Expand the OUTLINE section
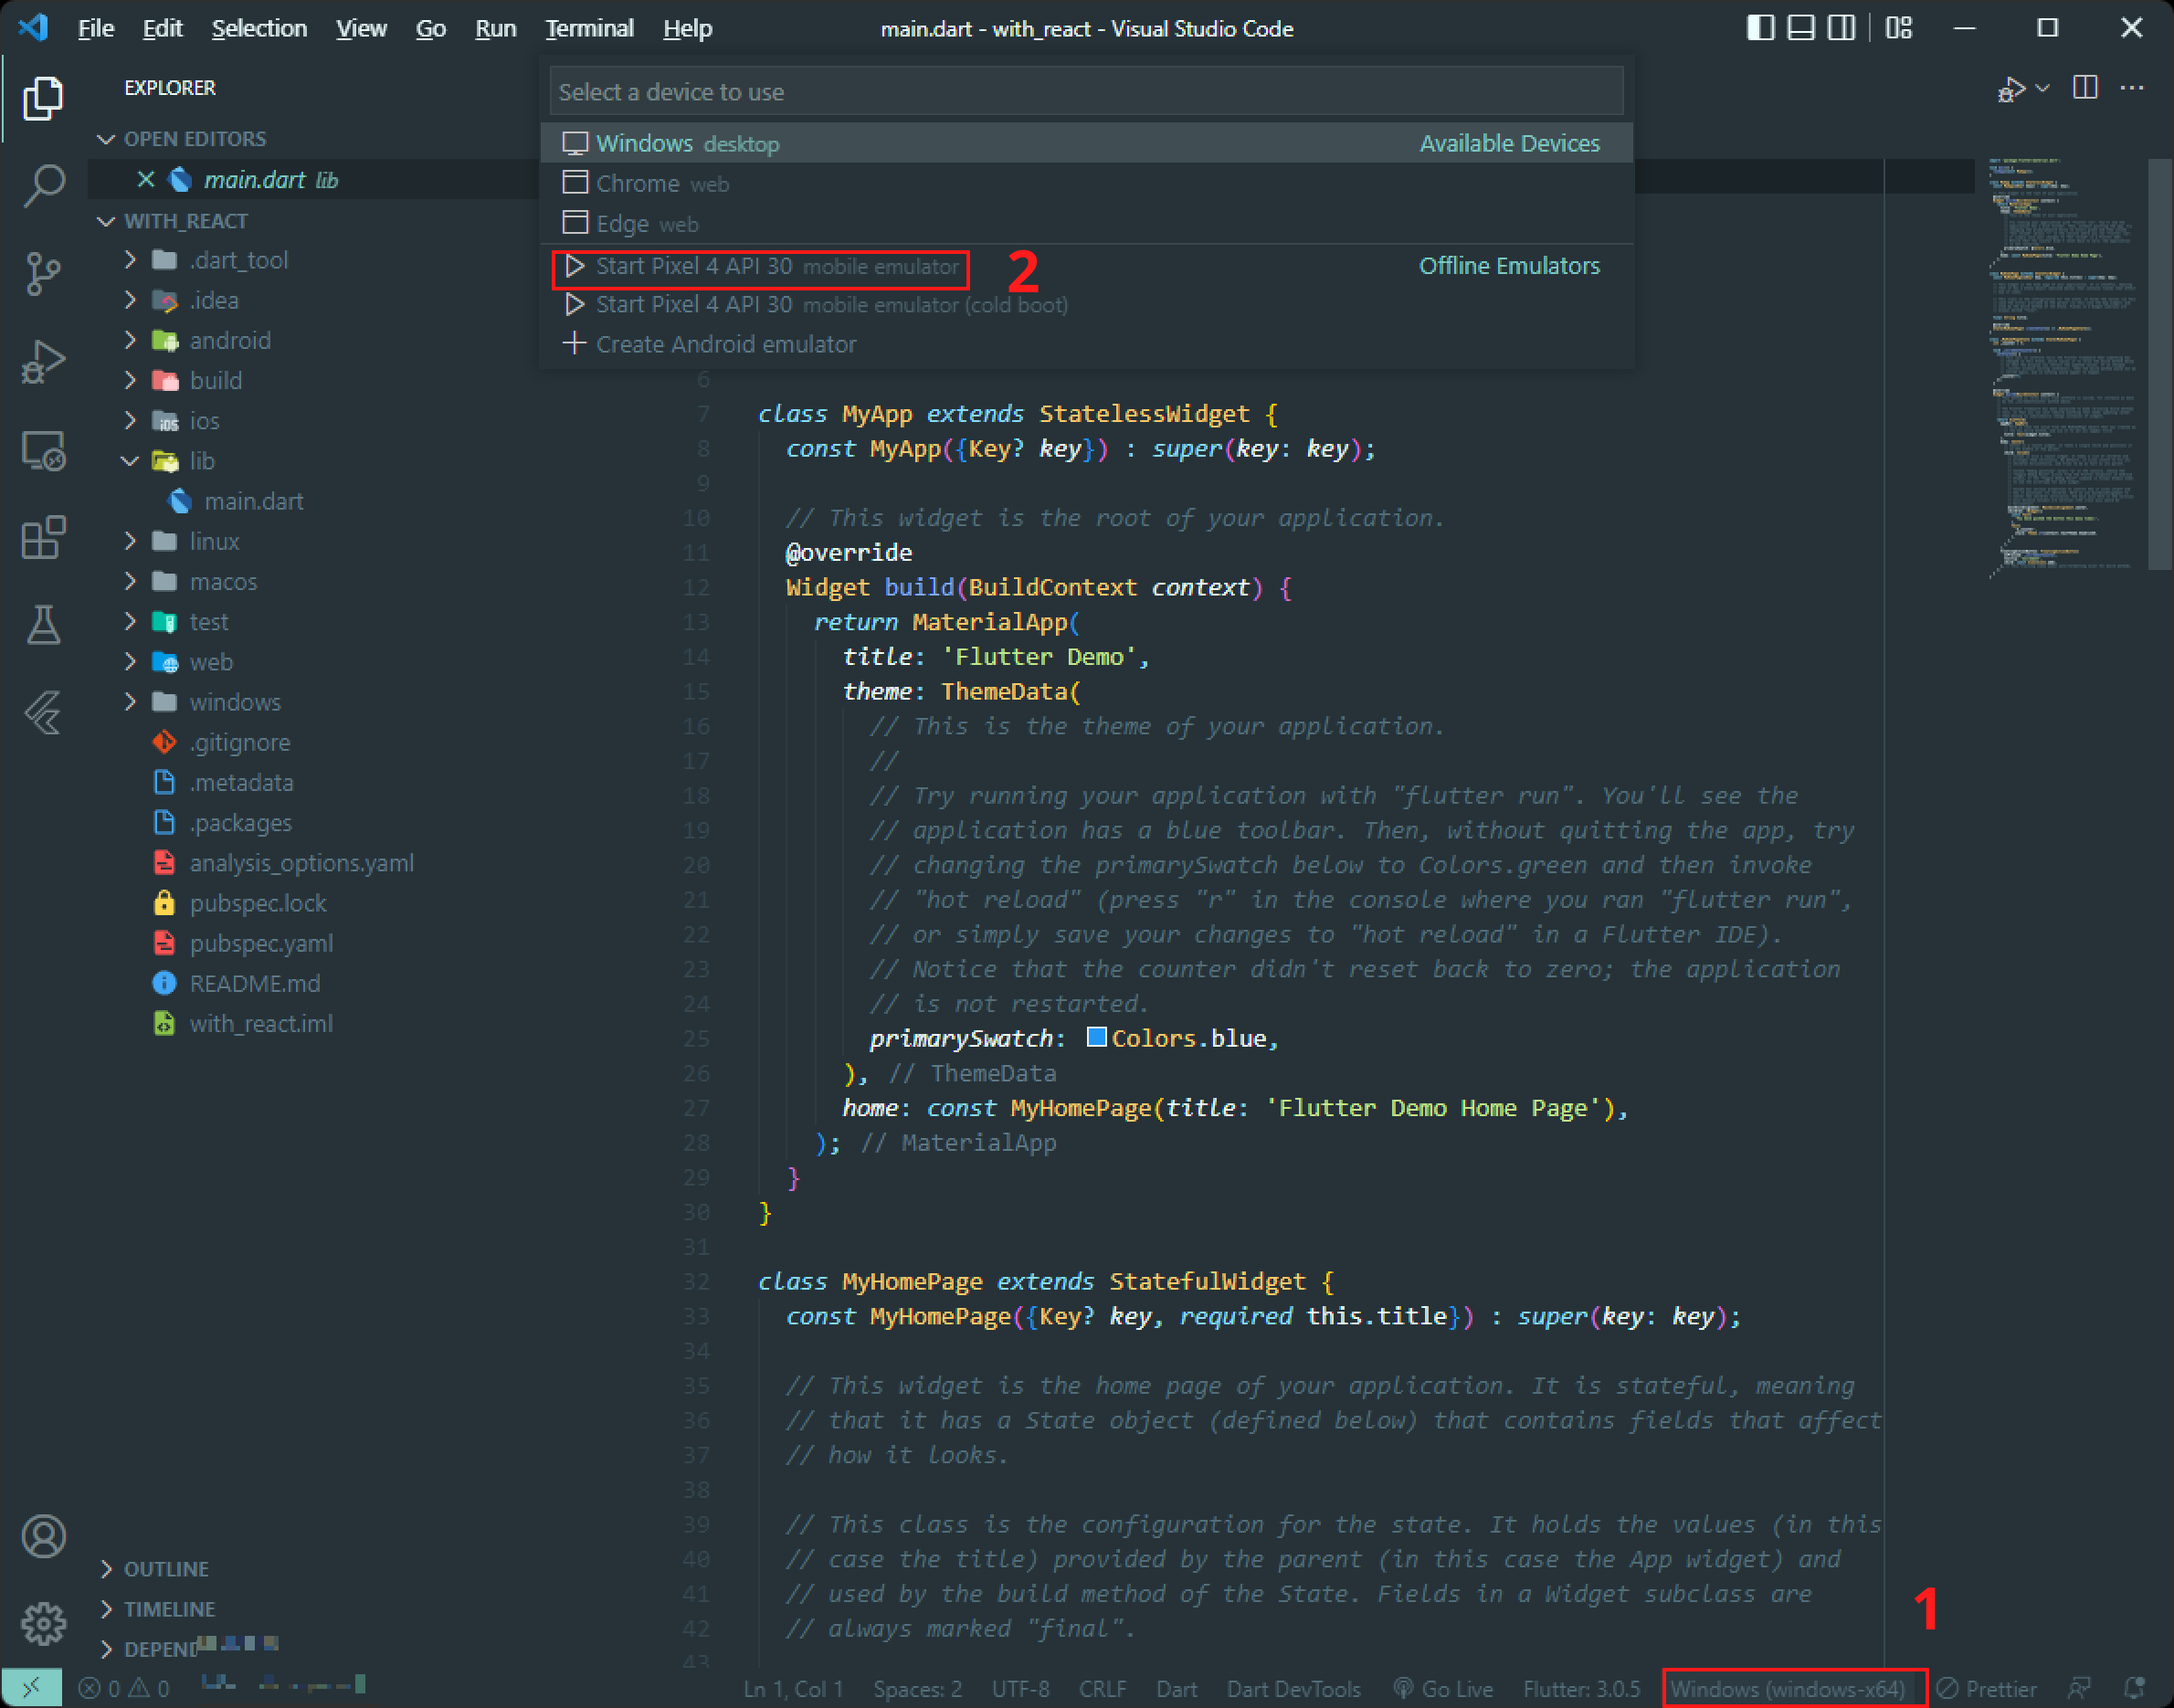 click(x=166, y=1569)
